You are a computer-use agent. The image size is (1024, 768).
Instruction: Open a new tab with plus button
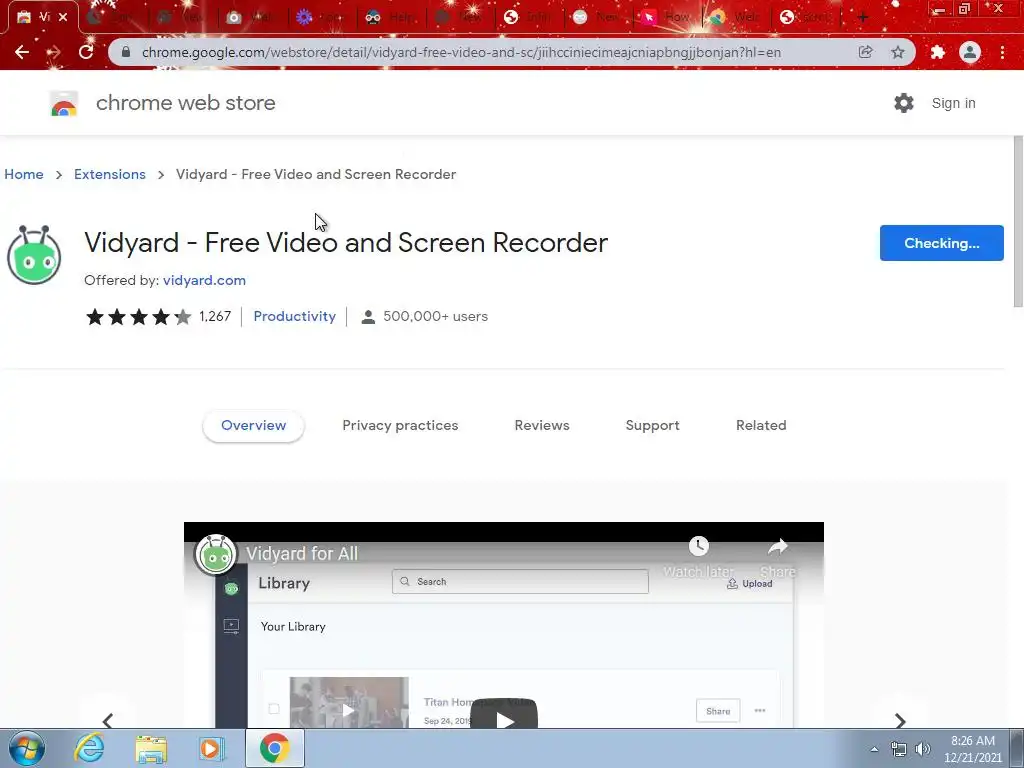(x=863, y=17)
